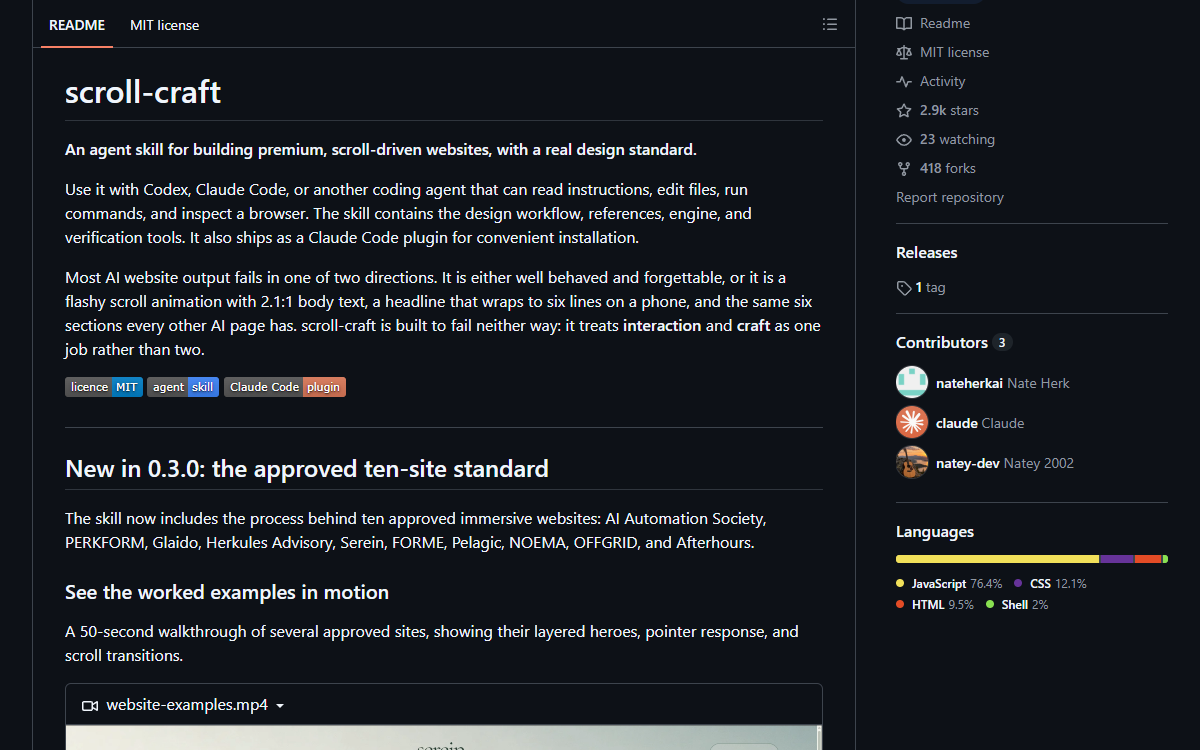Select the JavaScript 76.4% language entry
1200x750 pixels.
(x=949, y=583)
